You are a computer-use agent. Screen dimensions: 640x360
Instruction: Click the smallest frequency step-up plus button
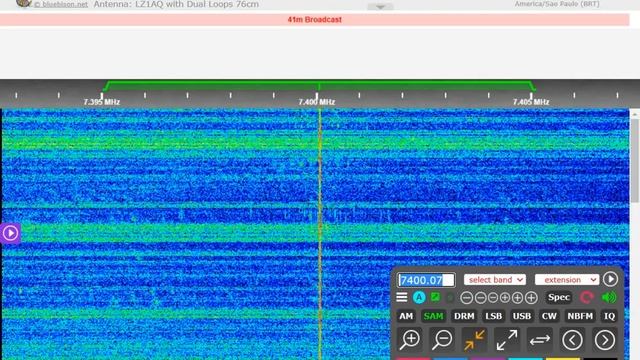(x=505, y=298)
